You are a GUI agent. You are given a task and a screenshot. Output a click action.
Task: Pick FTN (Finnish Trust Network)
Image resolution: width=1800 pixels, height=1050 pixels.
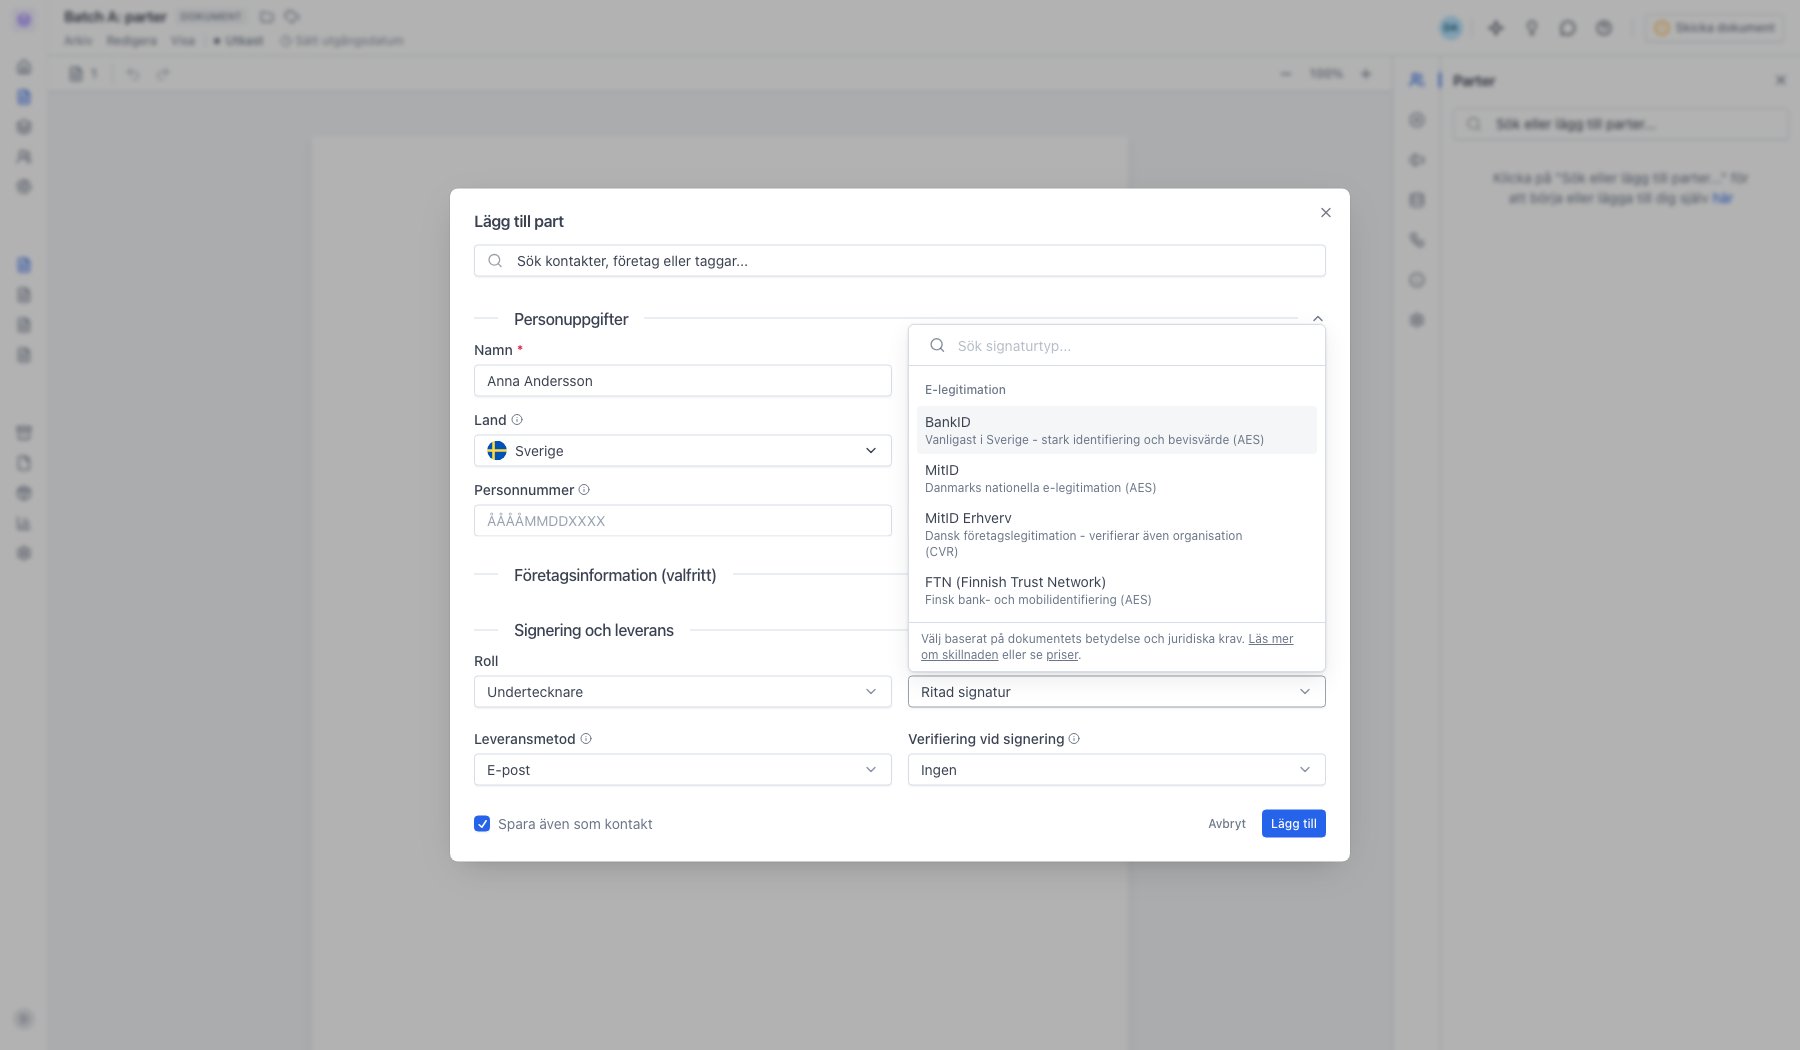1117,590
